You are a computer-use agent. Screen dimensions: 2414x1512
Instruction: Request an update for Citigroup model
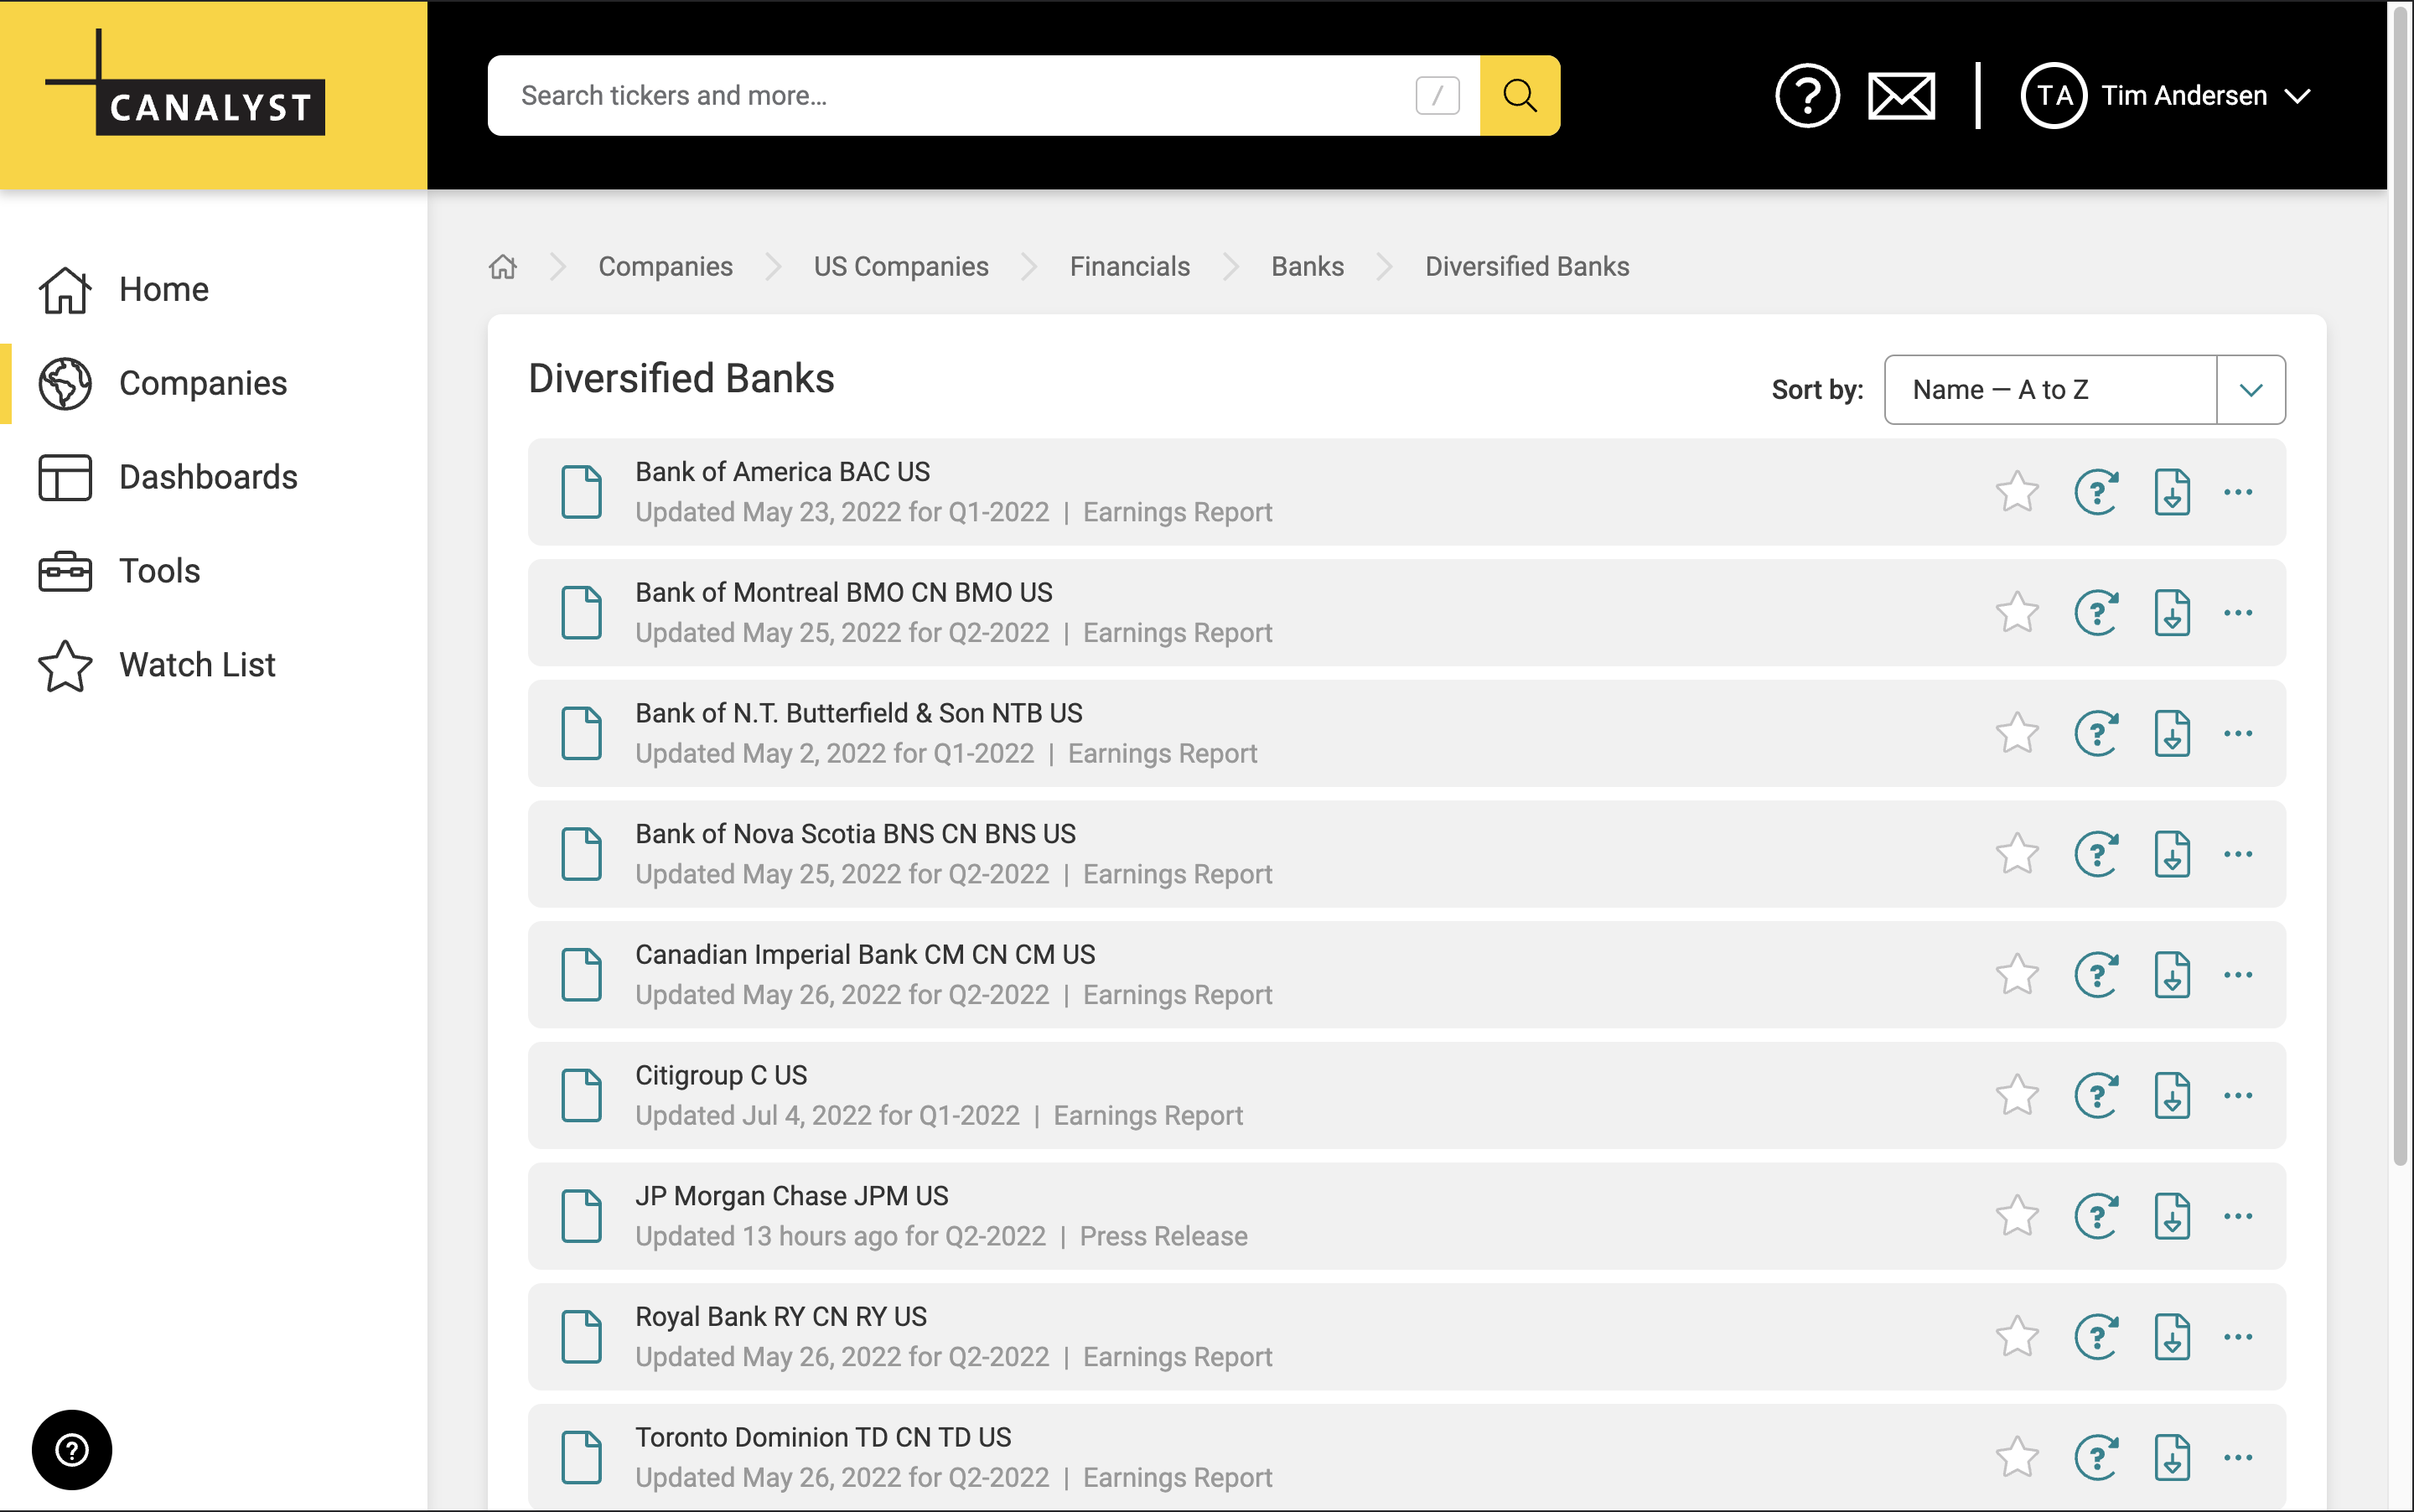(2096, 1095)
